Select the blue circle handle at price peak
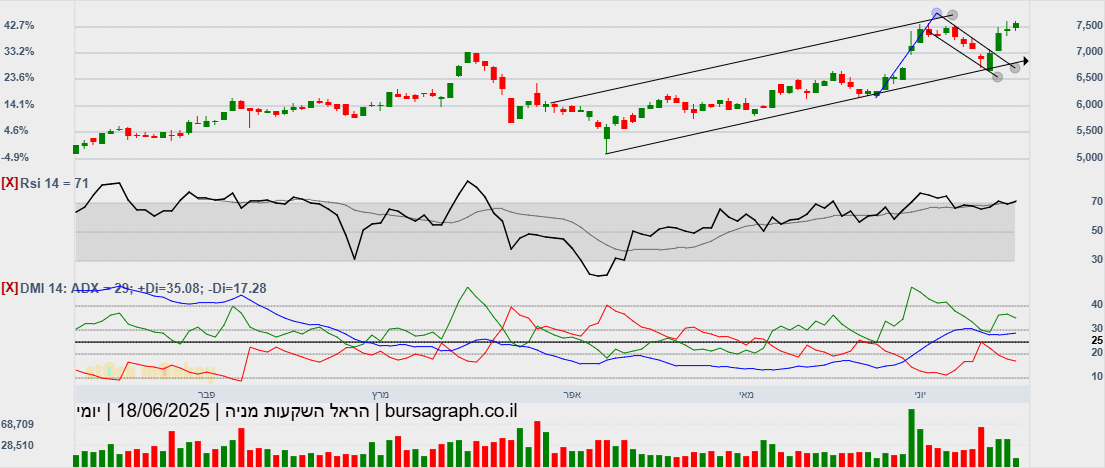The height and width of the screenshot is (468, 1105). click(937, 13)
